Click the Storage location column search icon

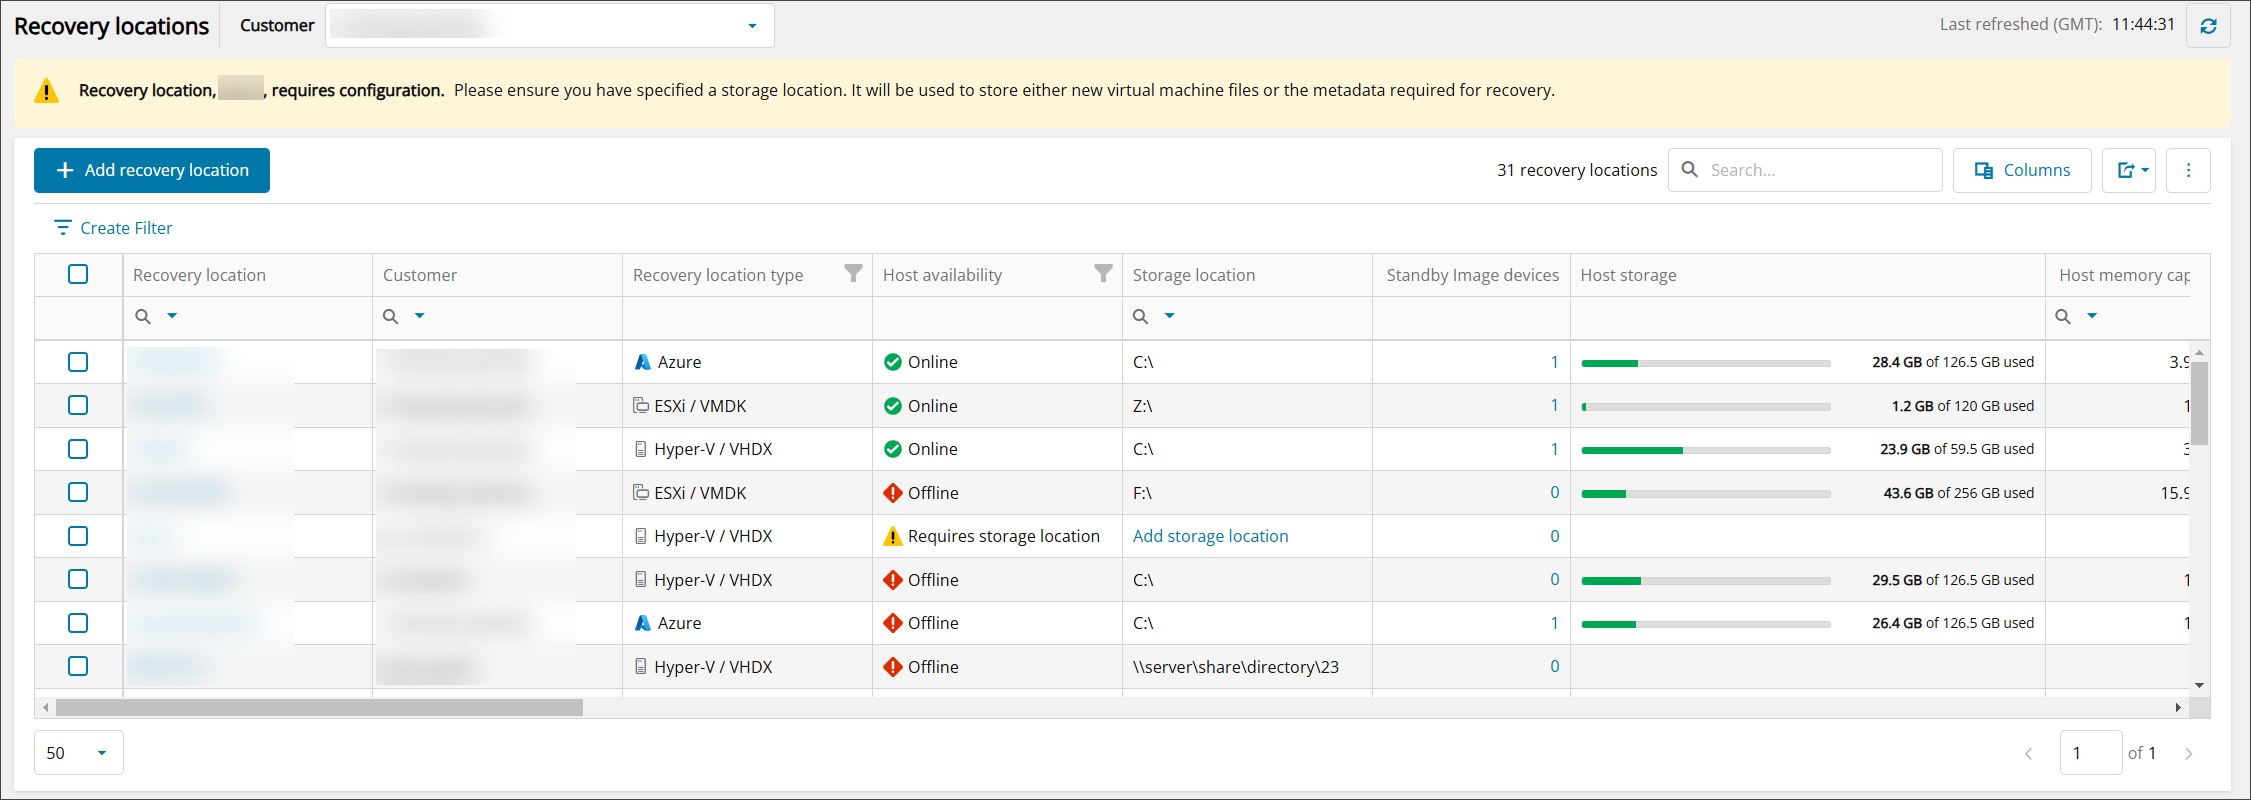[x=1141, y=317]
